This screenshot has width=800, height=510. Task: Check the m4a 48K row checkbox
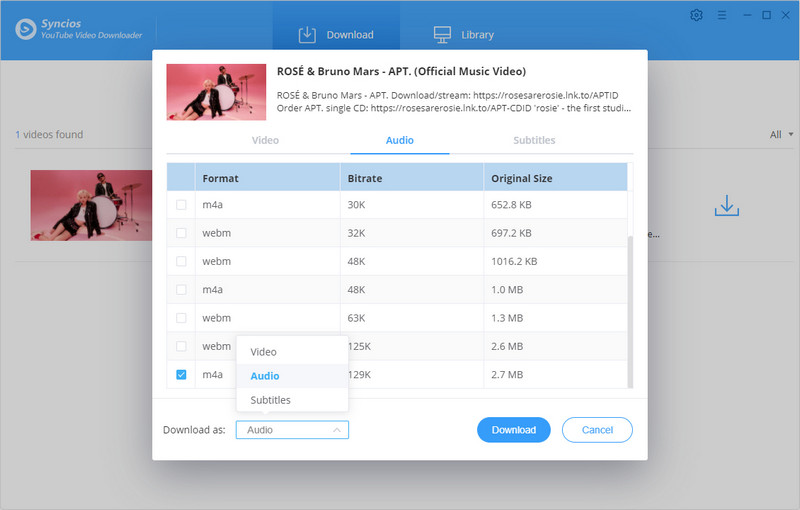coord(181,290)
